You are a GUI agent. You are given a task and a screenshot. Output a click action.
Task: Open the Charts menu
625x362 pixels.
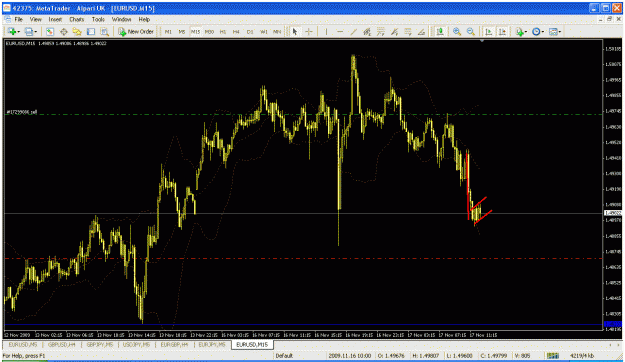tap(77, 19)
